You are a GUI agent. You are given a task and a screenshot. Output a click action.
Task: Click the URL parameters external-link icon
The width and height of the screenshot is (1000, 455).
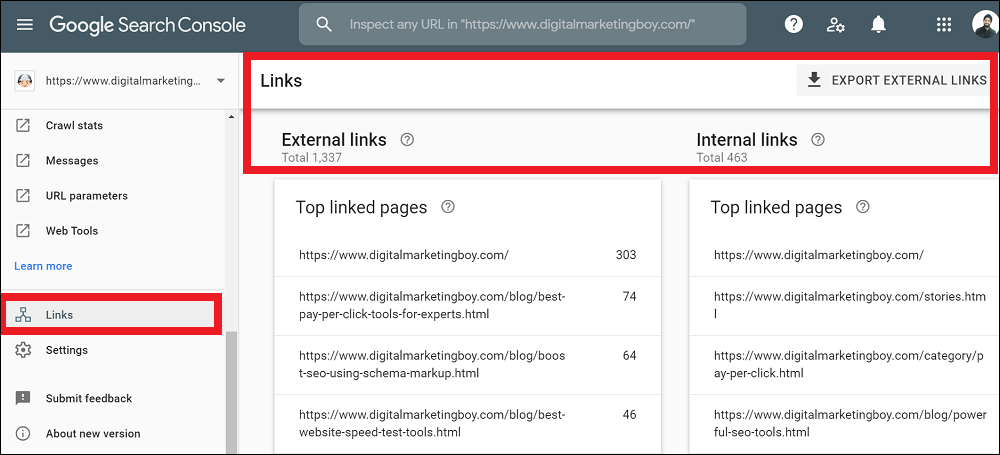point(23,196)
